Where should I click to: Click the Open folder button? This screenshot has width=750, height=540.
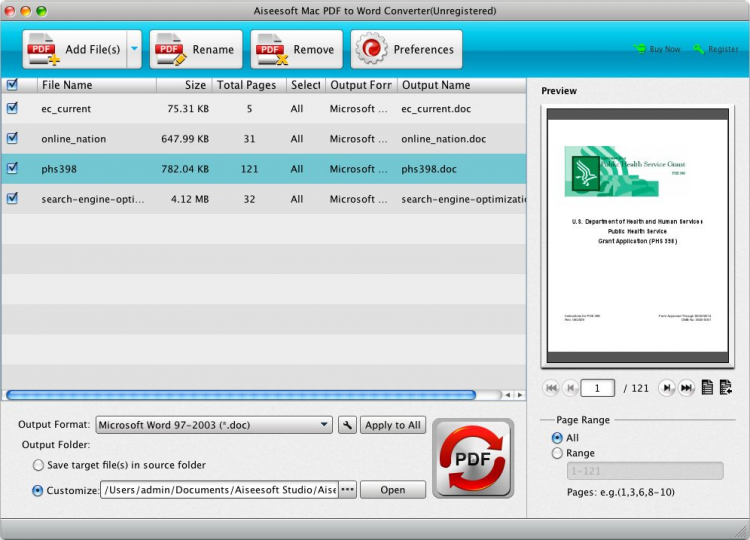pyautogui.click(x=393, y=490)
